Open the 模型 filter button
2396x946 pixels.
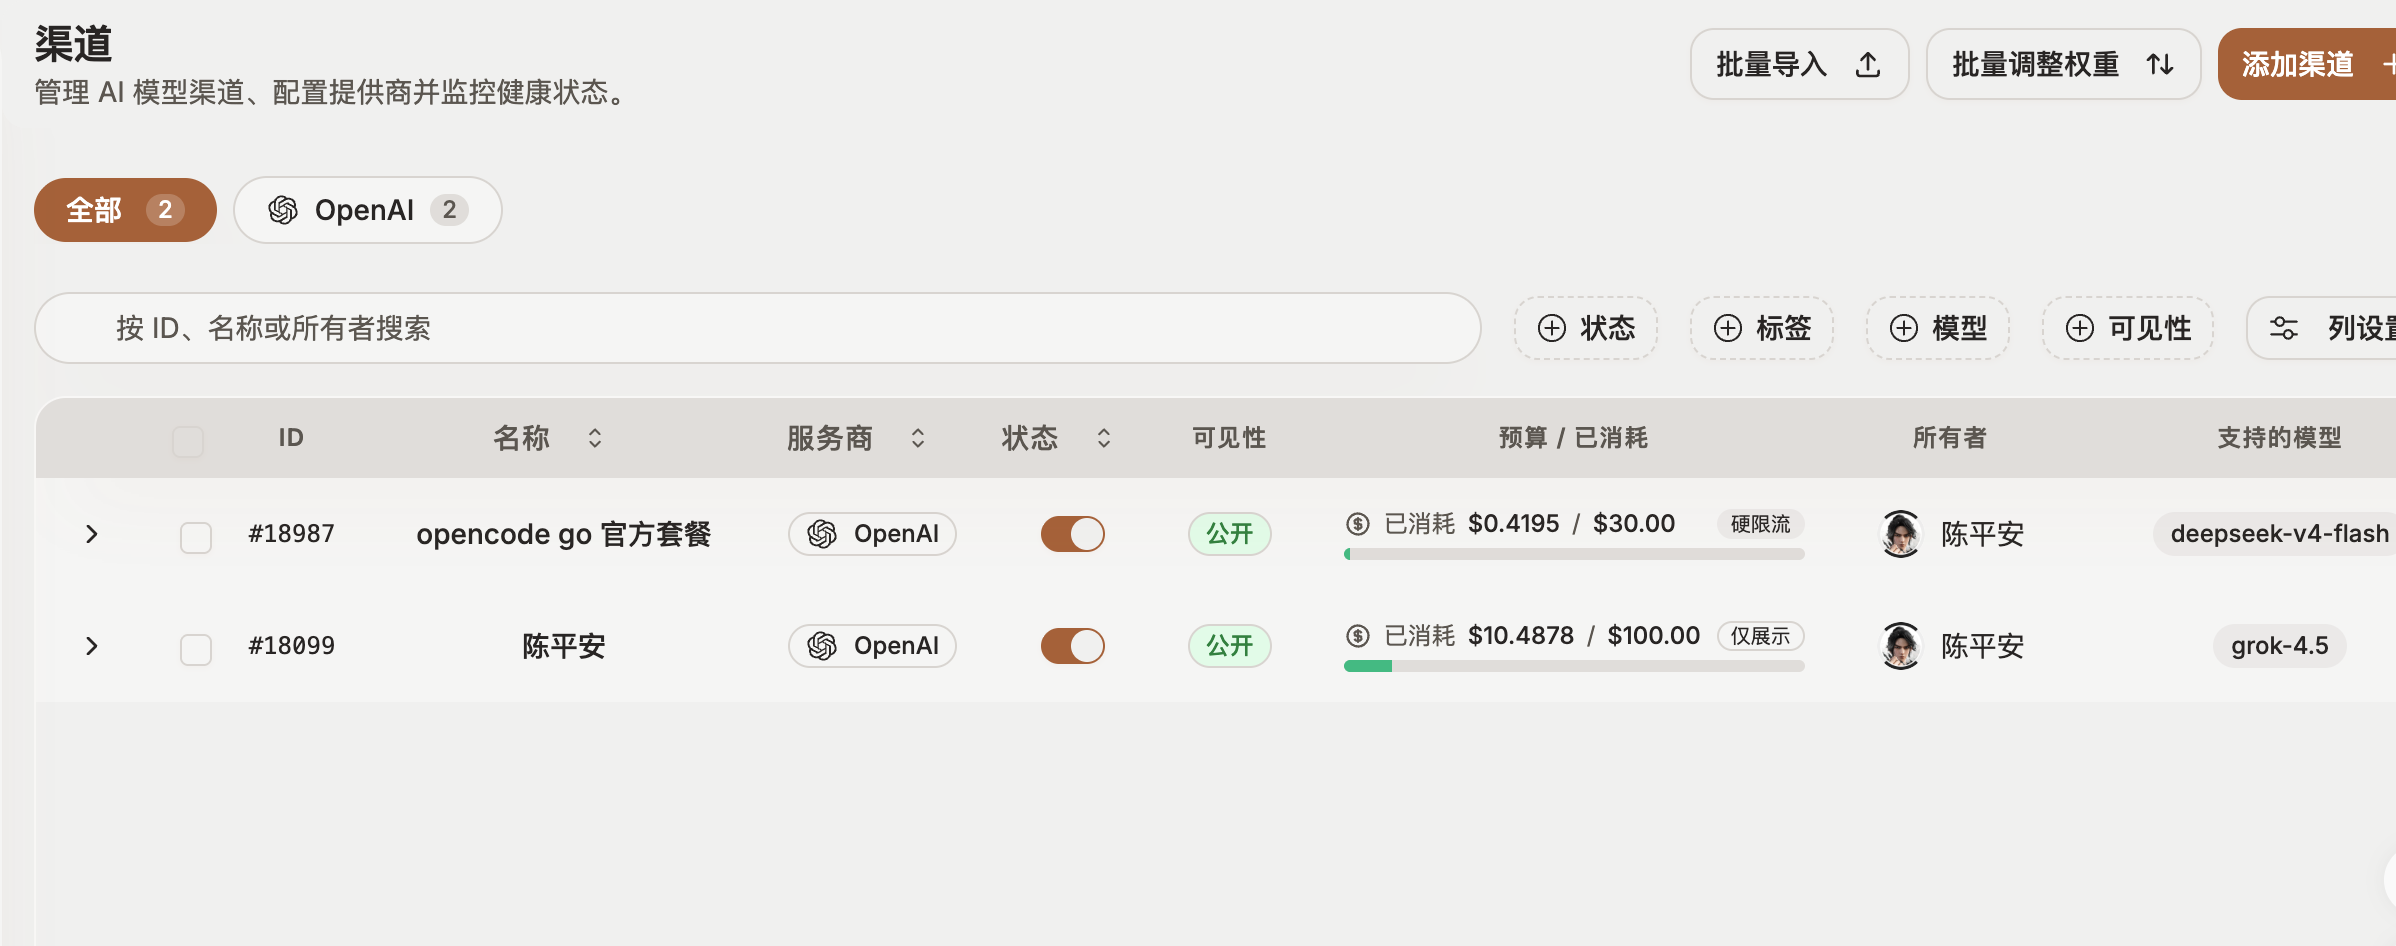pos(1938,328)
